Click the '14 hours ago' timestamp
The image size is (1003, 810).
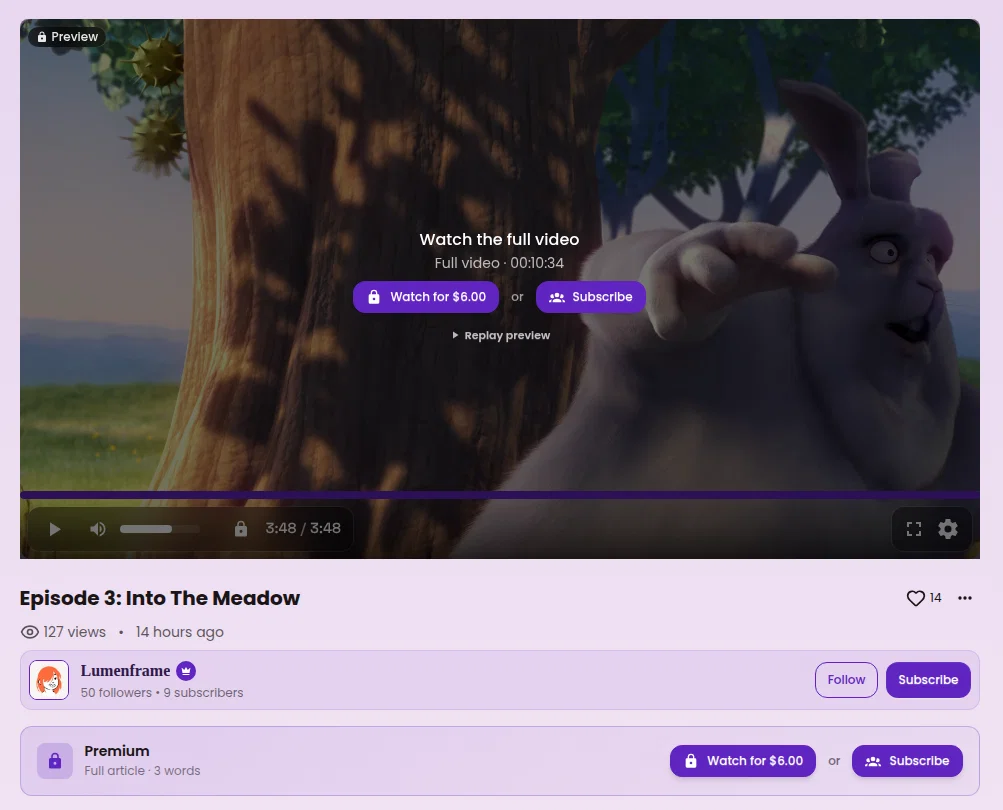(180, 632)
